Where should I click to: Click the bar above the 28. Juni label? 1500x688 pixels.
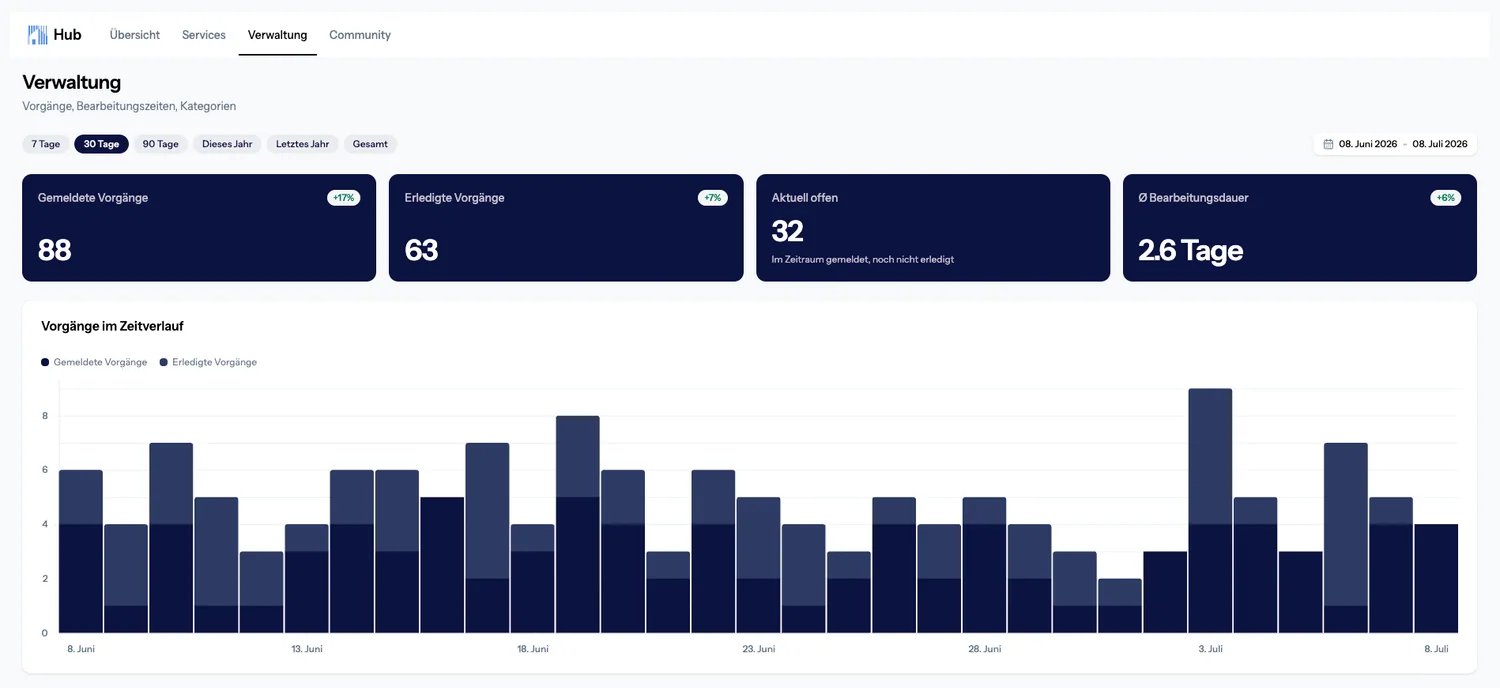[984, 565]
